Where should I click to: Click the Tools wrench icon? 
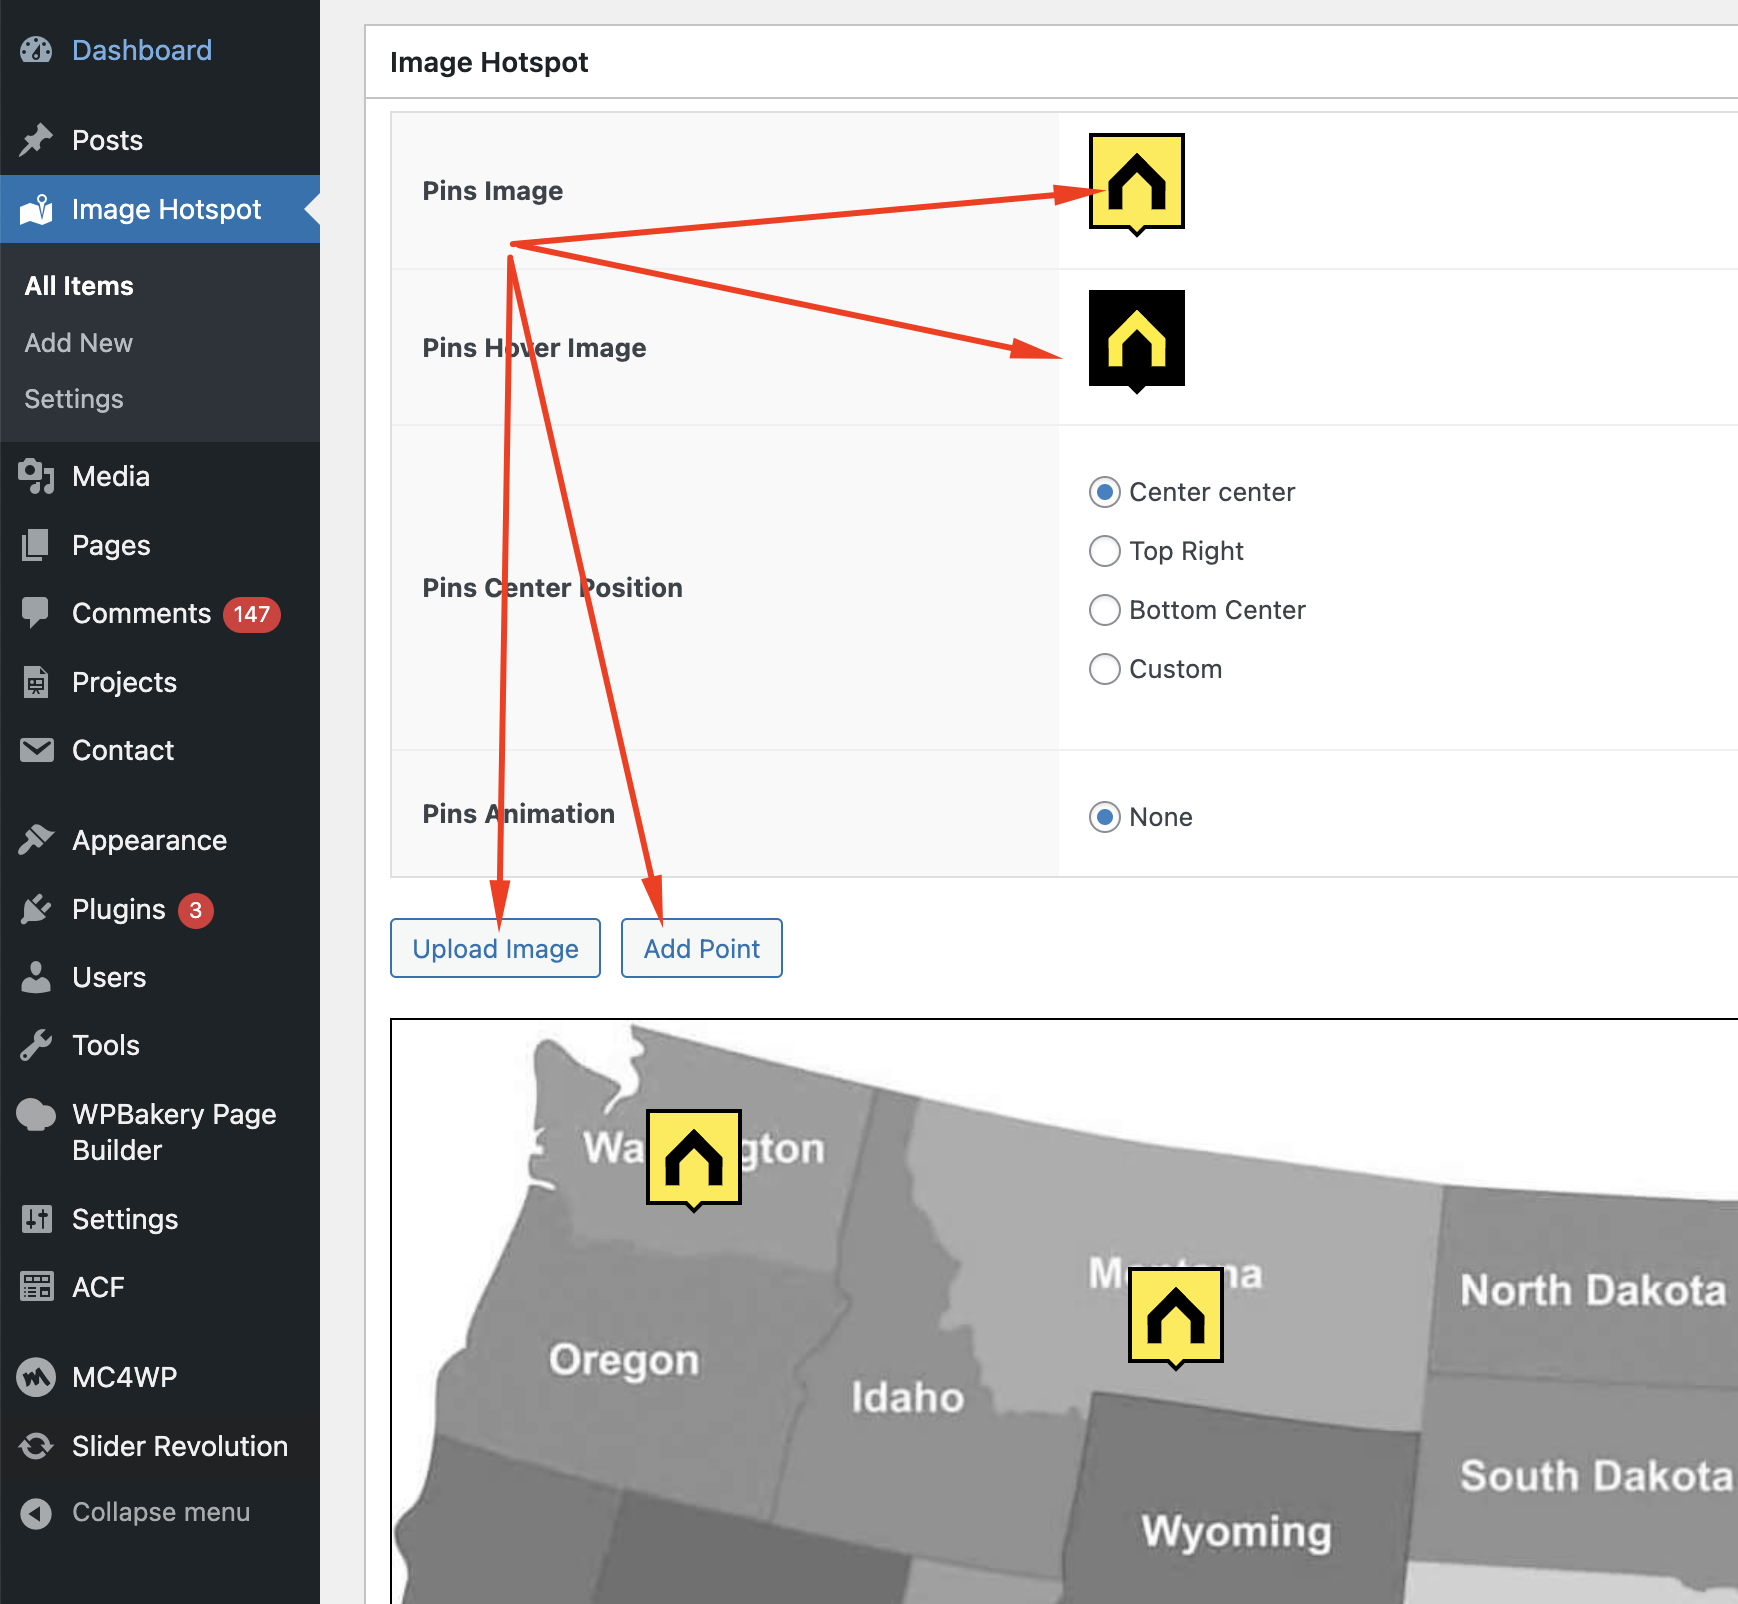(36, 1045)
